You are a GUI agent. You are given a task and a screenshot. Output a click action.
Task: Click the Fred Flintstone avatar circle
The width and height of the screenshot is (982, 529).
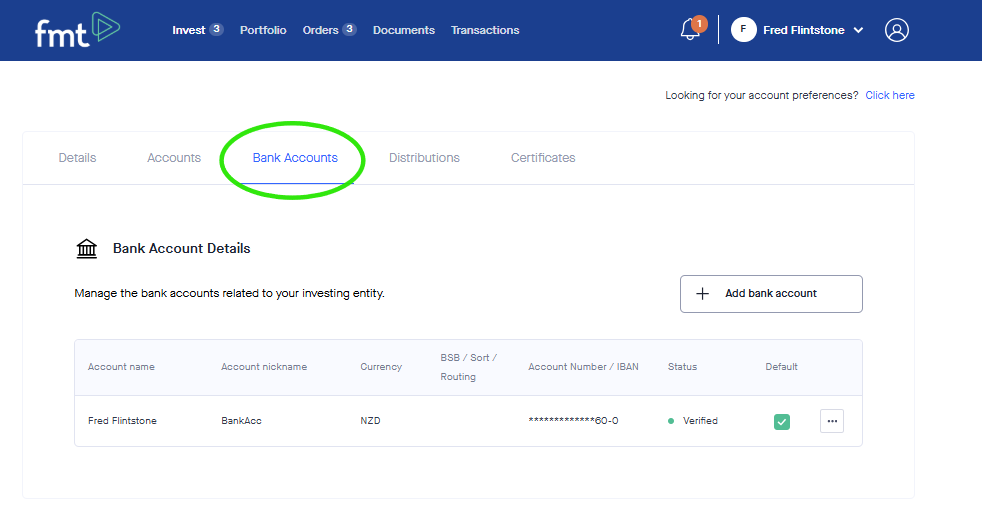(743, 30)
